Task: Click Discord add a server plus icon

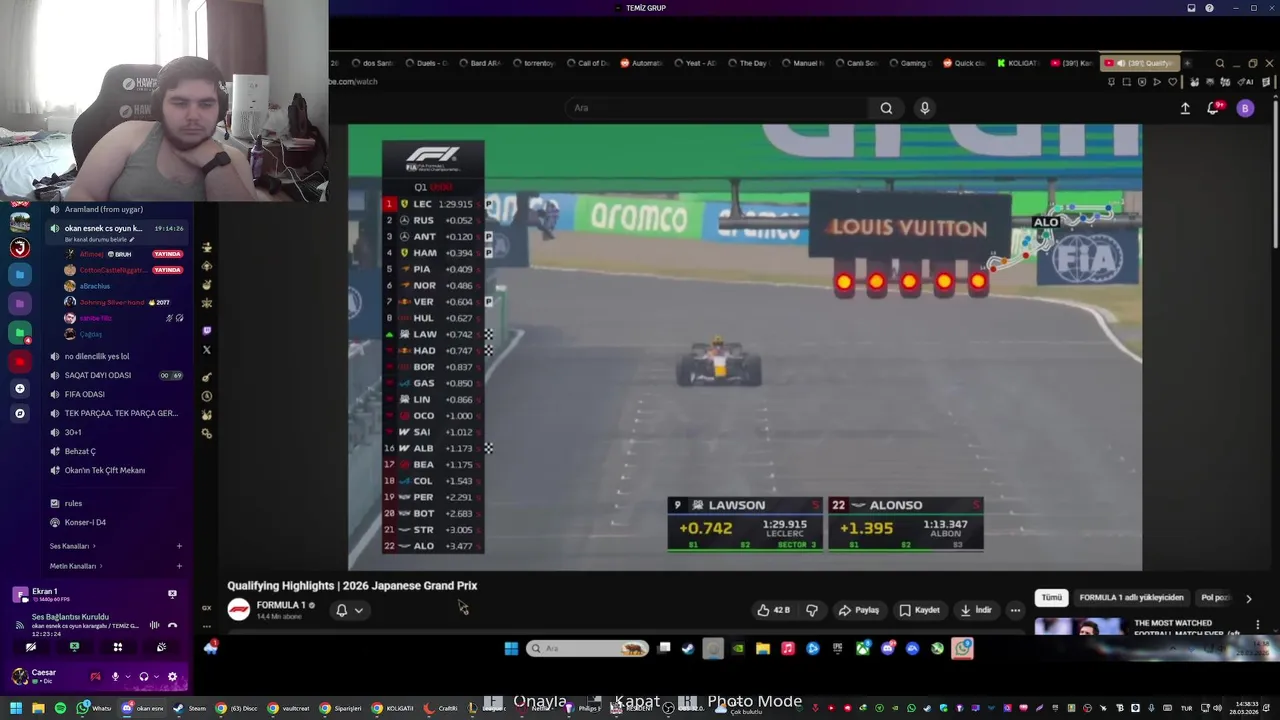Action: click(20, 388)
